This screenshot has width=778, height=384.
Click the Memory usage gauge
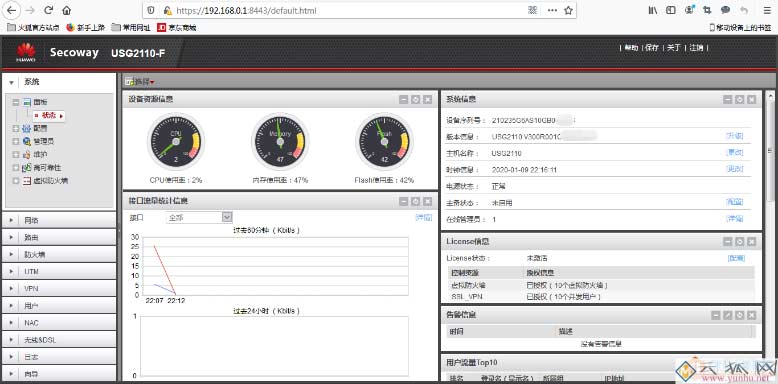[280, 142]
